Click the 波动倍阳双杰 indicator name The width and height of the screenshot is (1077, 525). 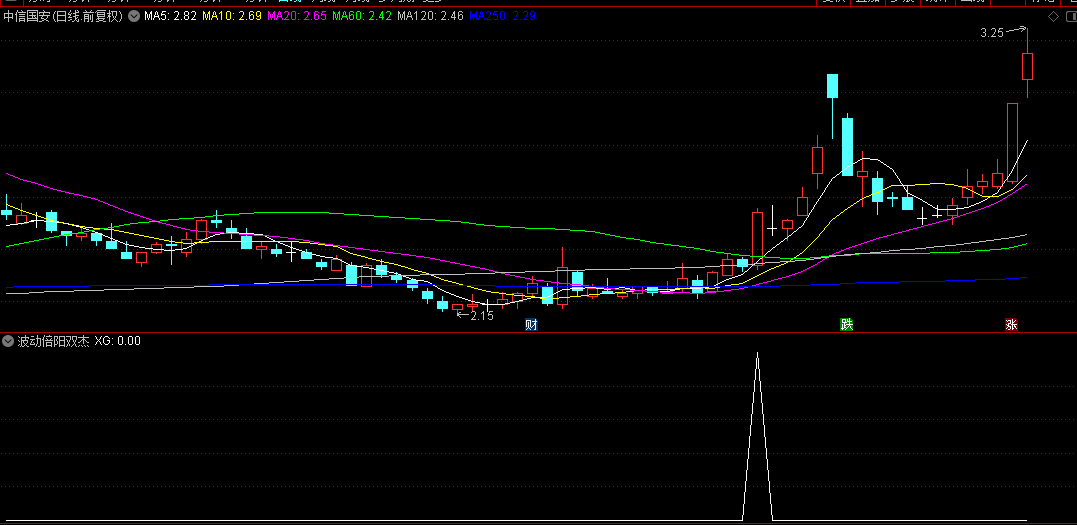point(54,340)
